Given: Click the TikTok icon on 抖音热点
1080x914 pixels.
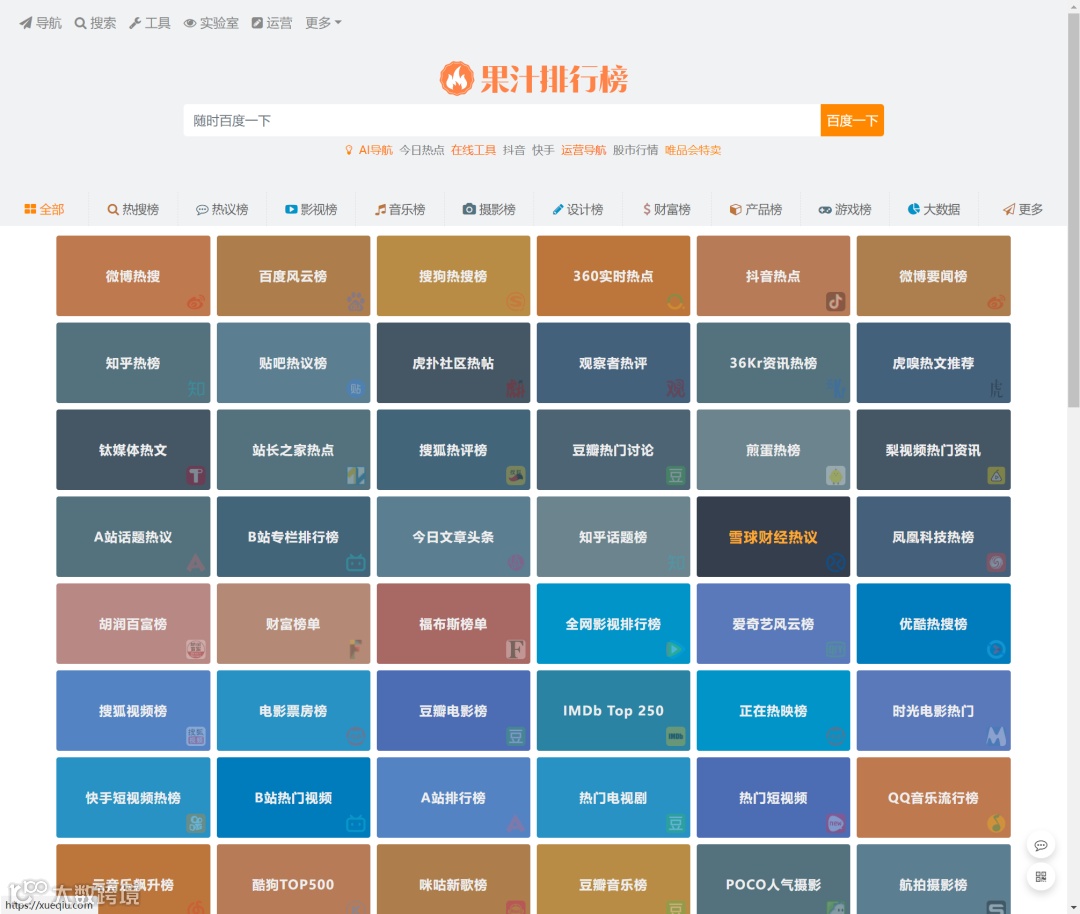Looking at the screenshot, I should [835, 302].
